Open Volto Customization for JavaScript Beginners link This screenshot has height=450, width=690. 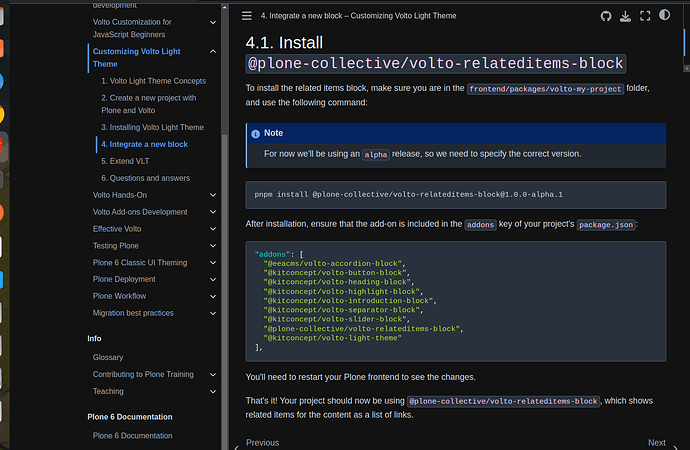coord(132,28)
